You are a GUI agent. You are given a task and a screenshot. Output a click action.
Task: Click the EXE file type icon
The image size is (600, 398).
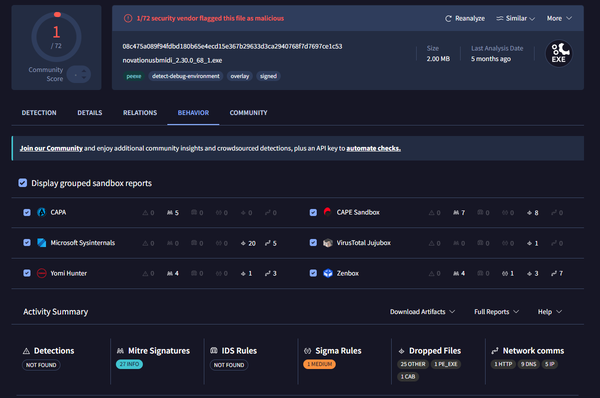click(x=559, y=53)
